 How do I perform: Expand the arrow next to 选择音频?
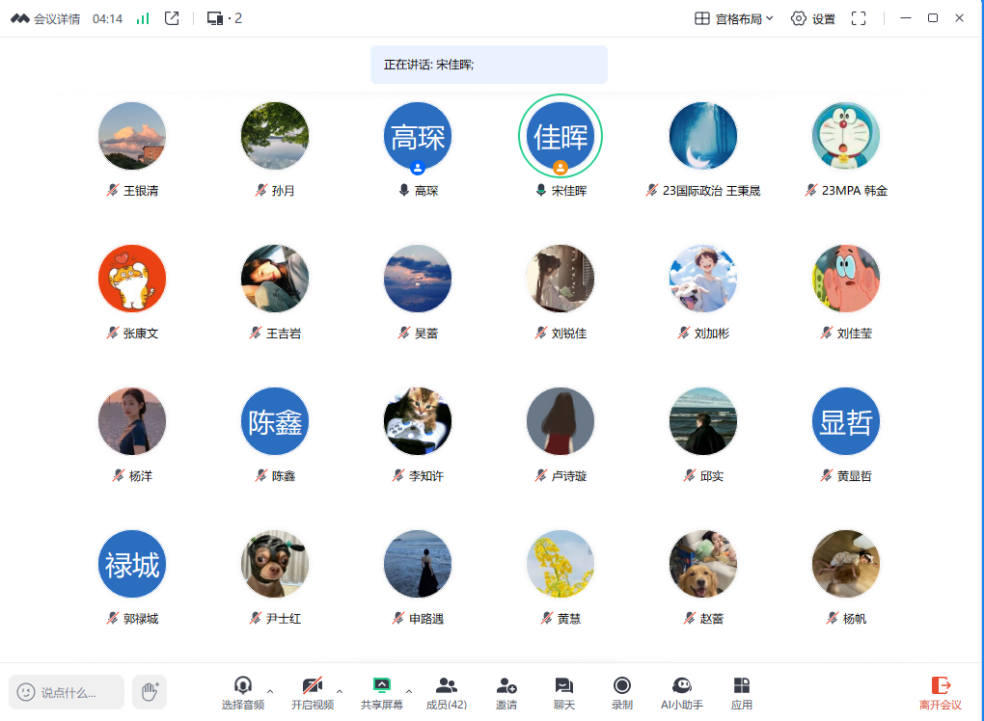270,691
